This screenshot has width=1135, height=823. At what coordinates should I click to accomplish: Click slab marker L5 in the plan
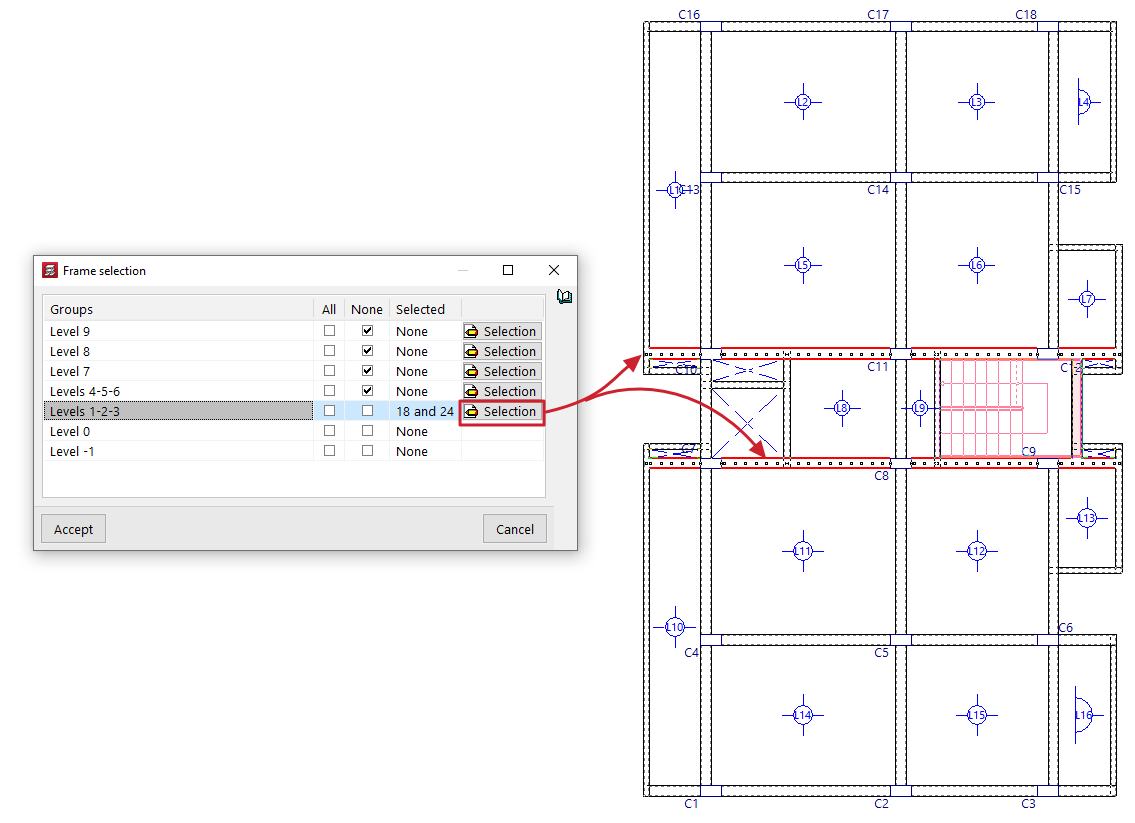pyautogui.click(x=803, y=265)
